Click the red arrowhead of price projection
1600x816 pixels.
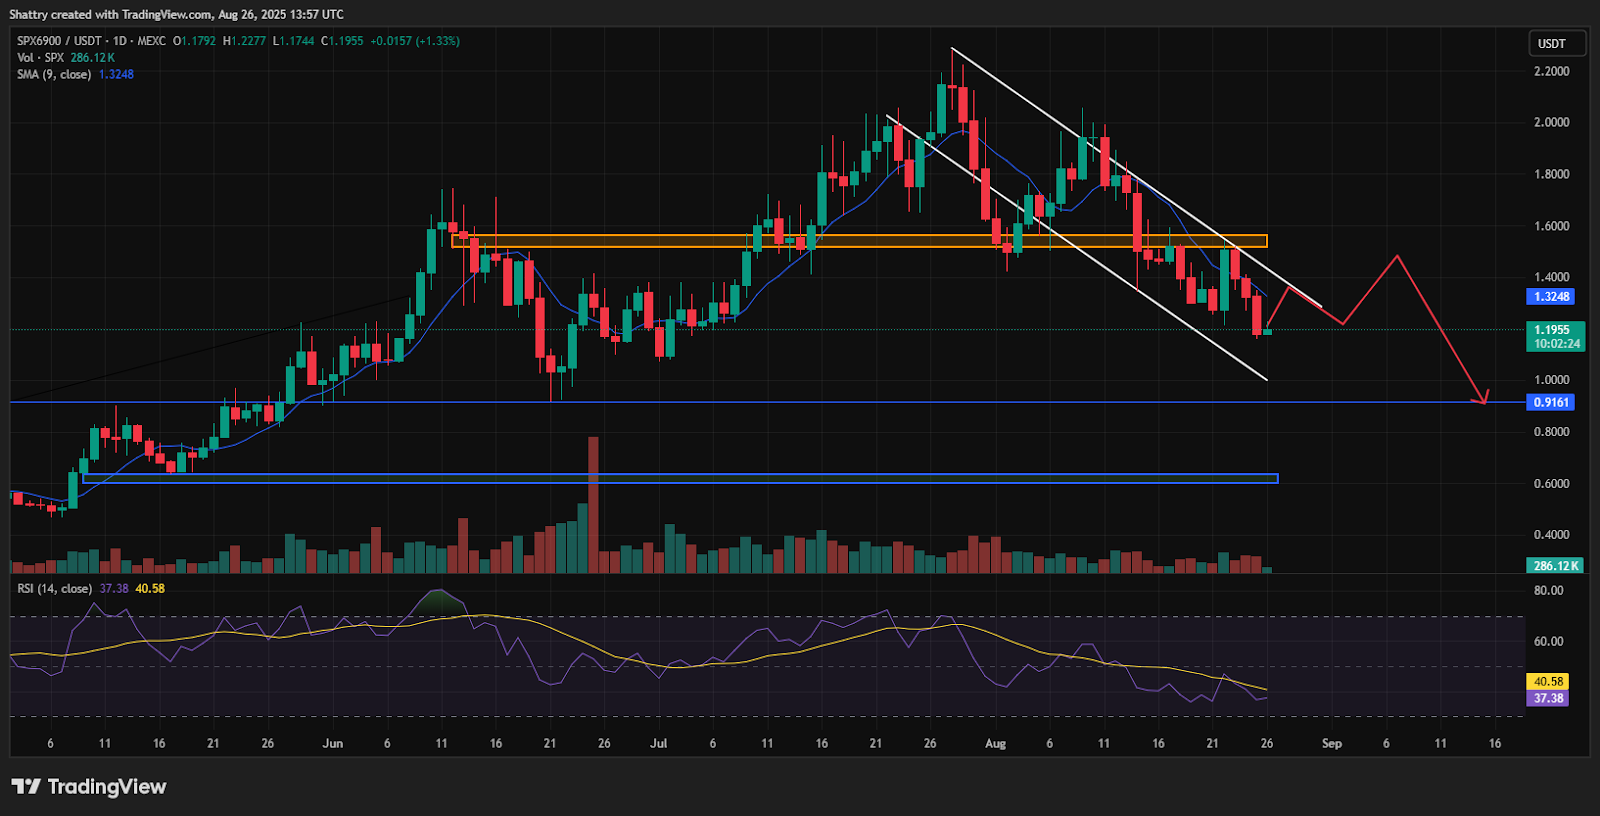click(x=1485, y=399)
